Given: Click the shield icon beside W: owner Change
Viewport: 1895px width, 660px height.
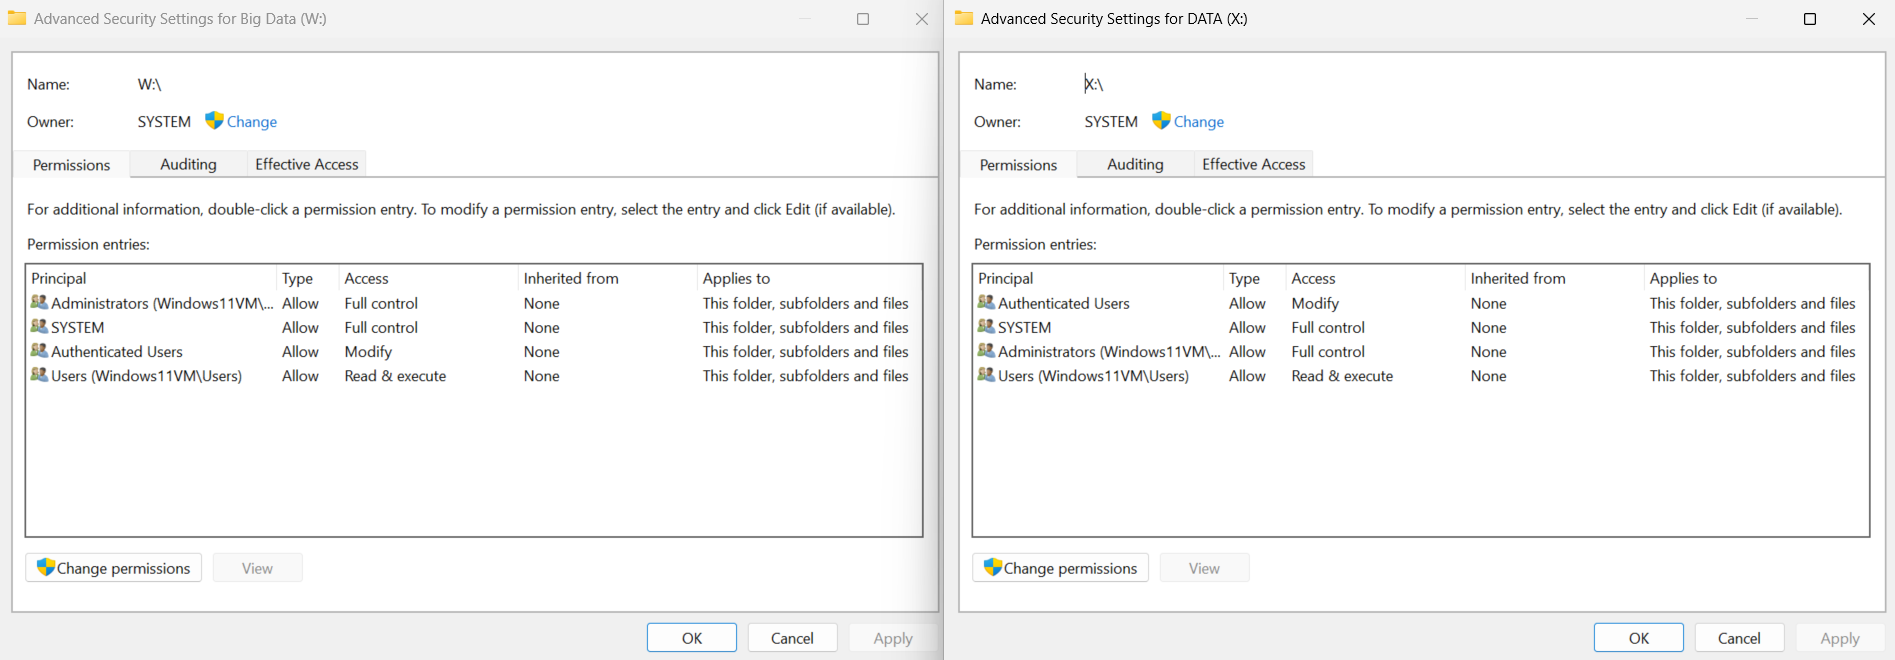Looking at the screenshot, I should pyautogui.click(x=214, y=120).
